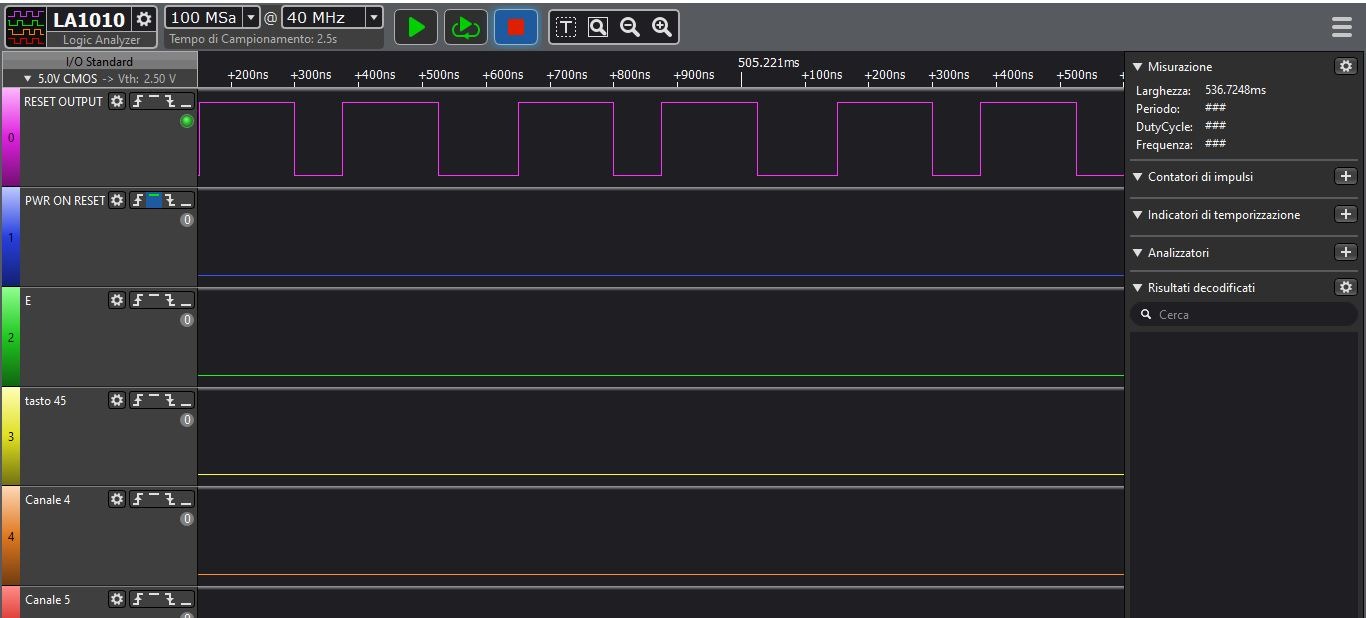This screenshot has height=618, width=1366.
Task: Open Canale 4 settings gear
Action: click(117, 499)
